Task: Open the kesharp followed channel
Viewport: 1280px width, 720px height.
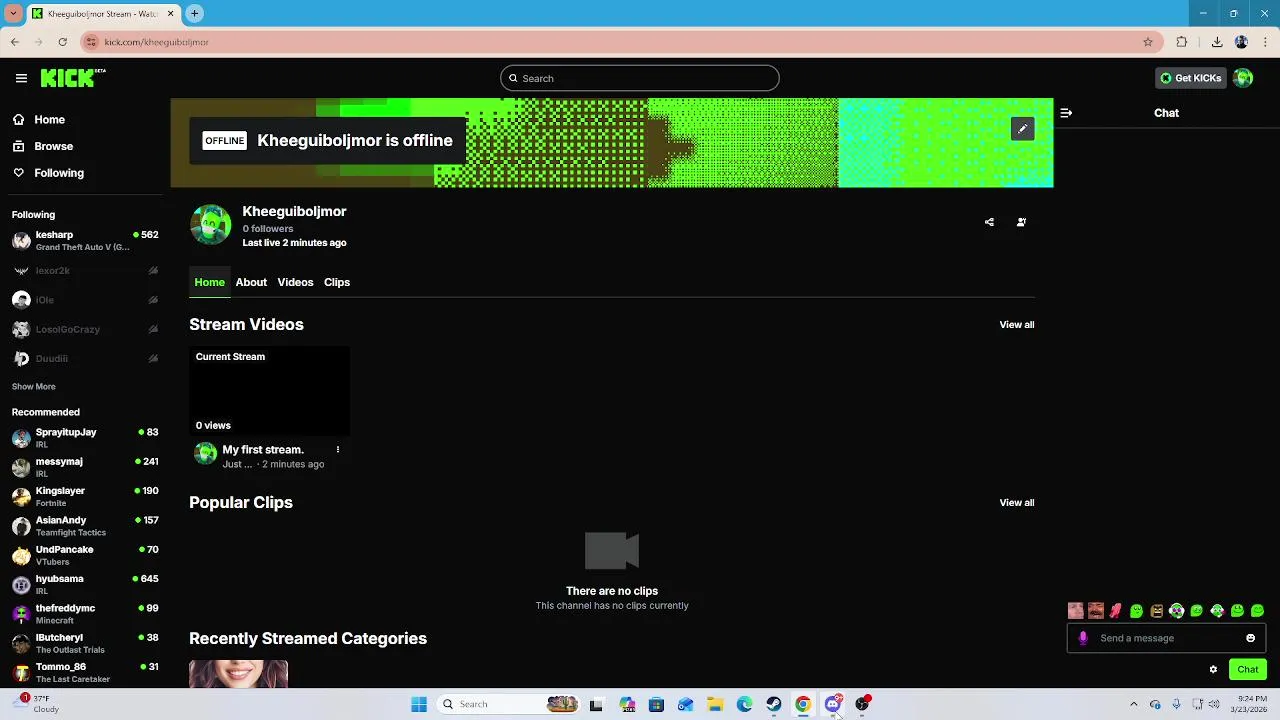Action: pos(85,240)
